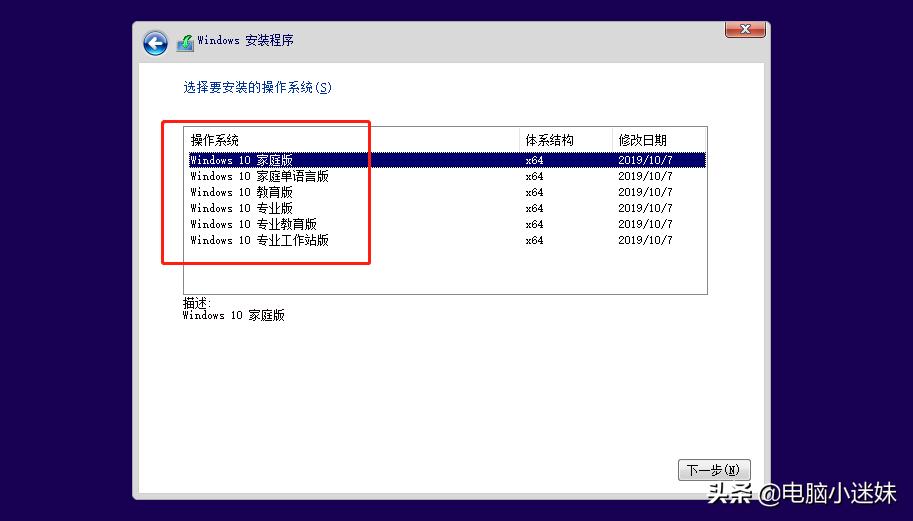Click x64 cell of Windows 10 专业教育版
The image size is (913, 521).
(x=535, y=224)
